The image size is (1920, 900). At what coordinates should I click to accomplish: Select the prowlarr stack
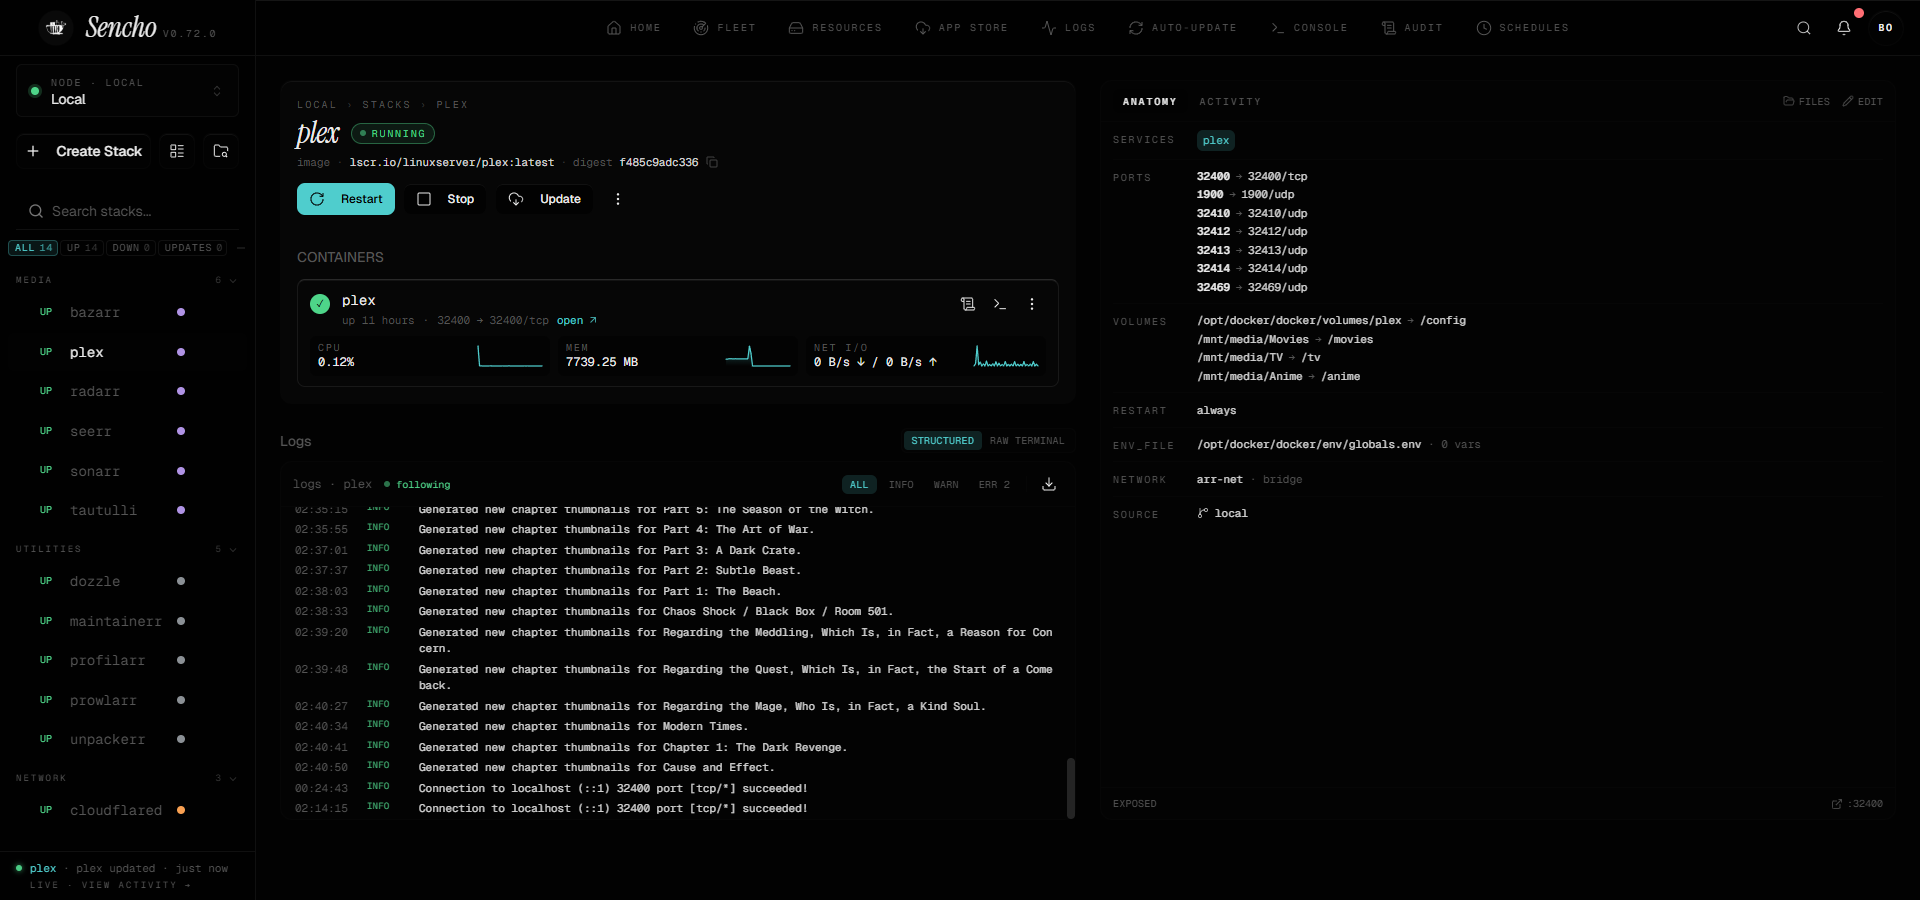click(x=127, y=701)
